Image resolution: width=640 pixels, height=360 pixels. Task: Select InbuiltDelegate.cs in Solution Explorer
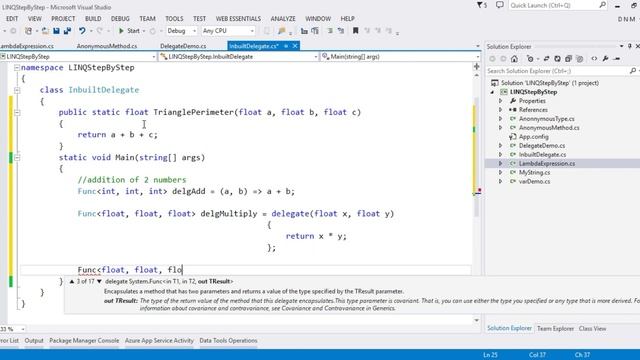pos(542,155)
